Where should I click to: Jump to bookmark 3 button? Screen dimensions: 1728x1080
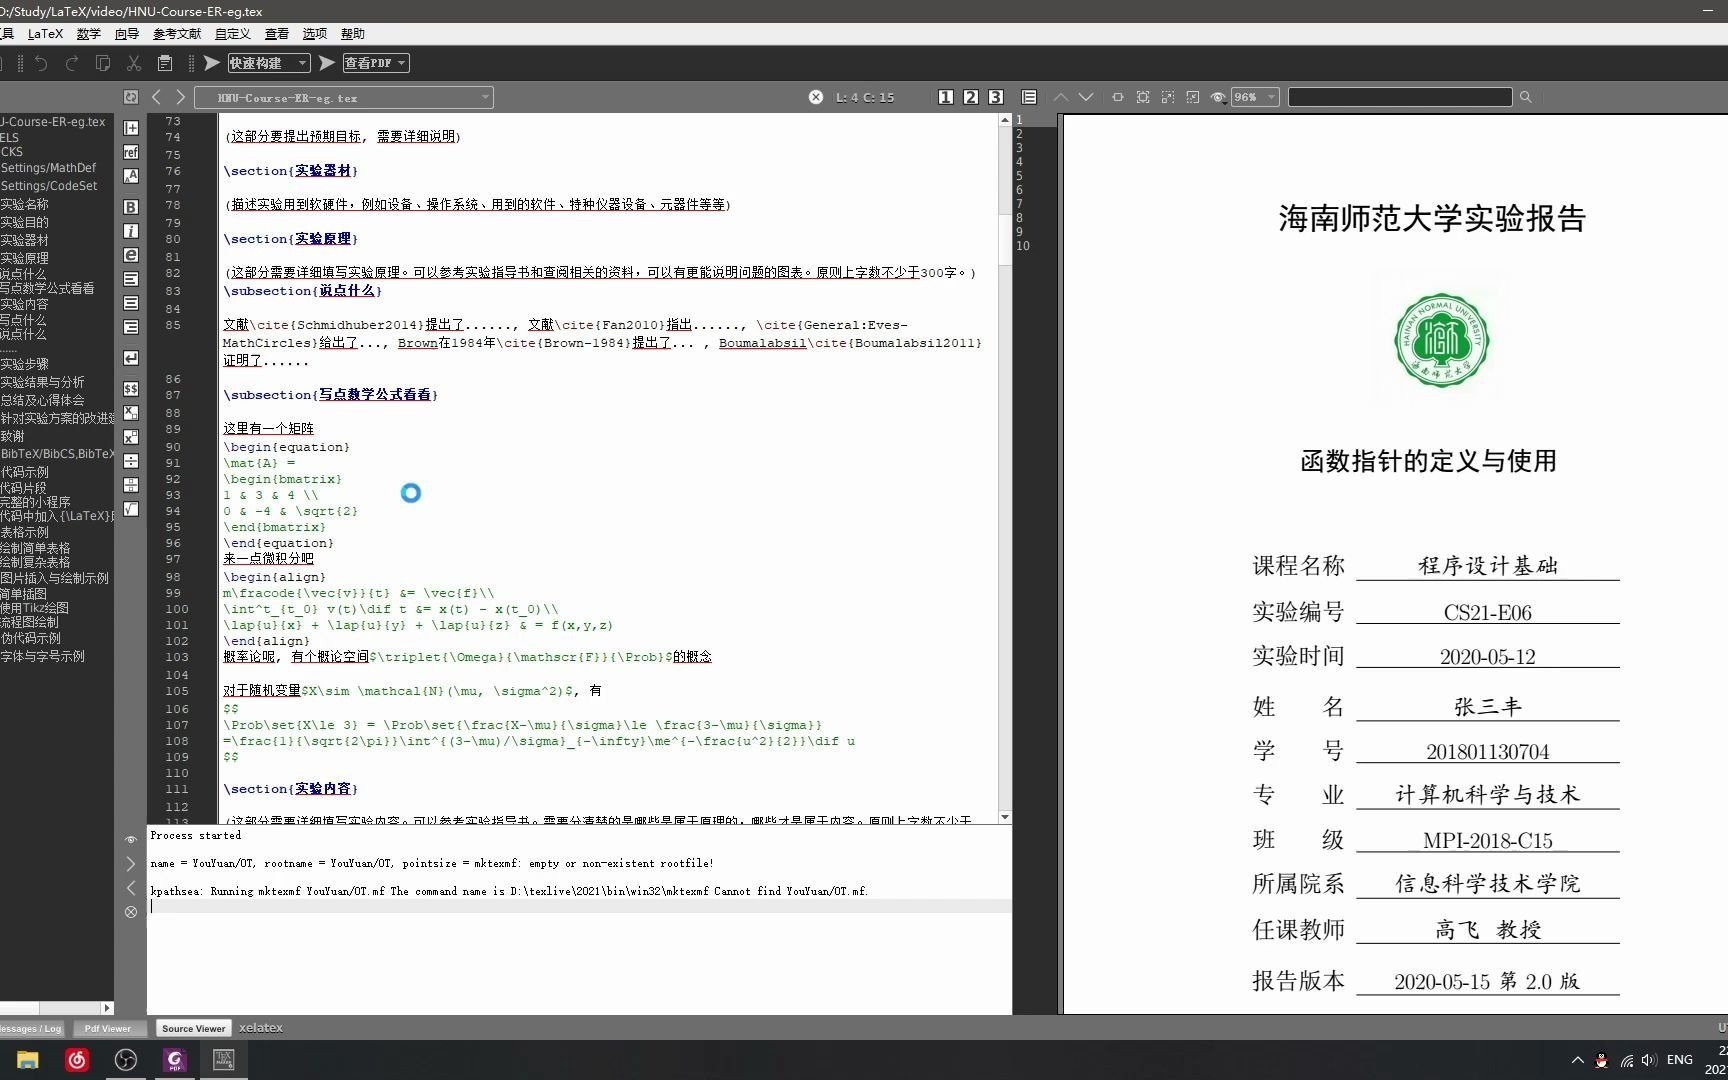click(996, 97)
